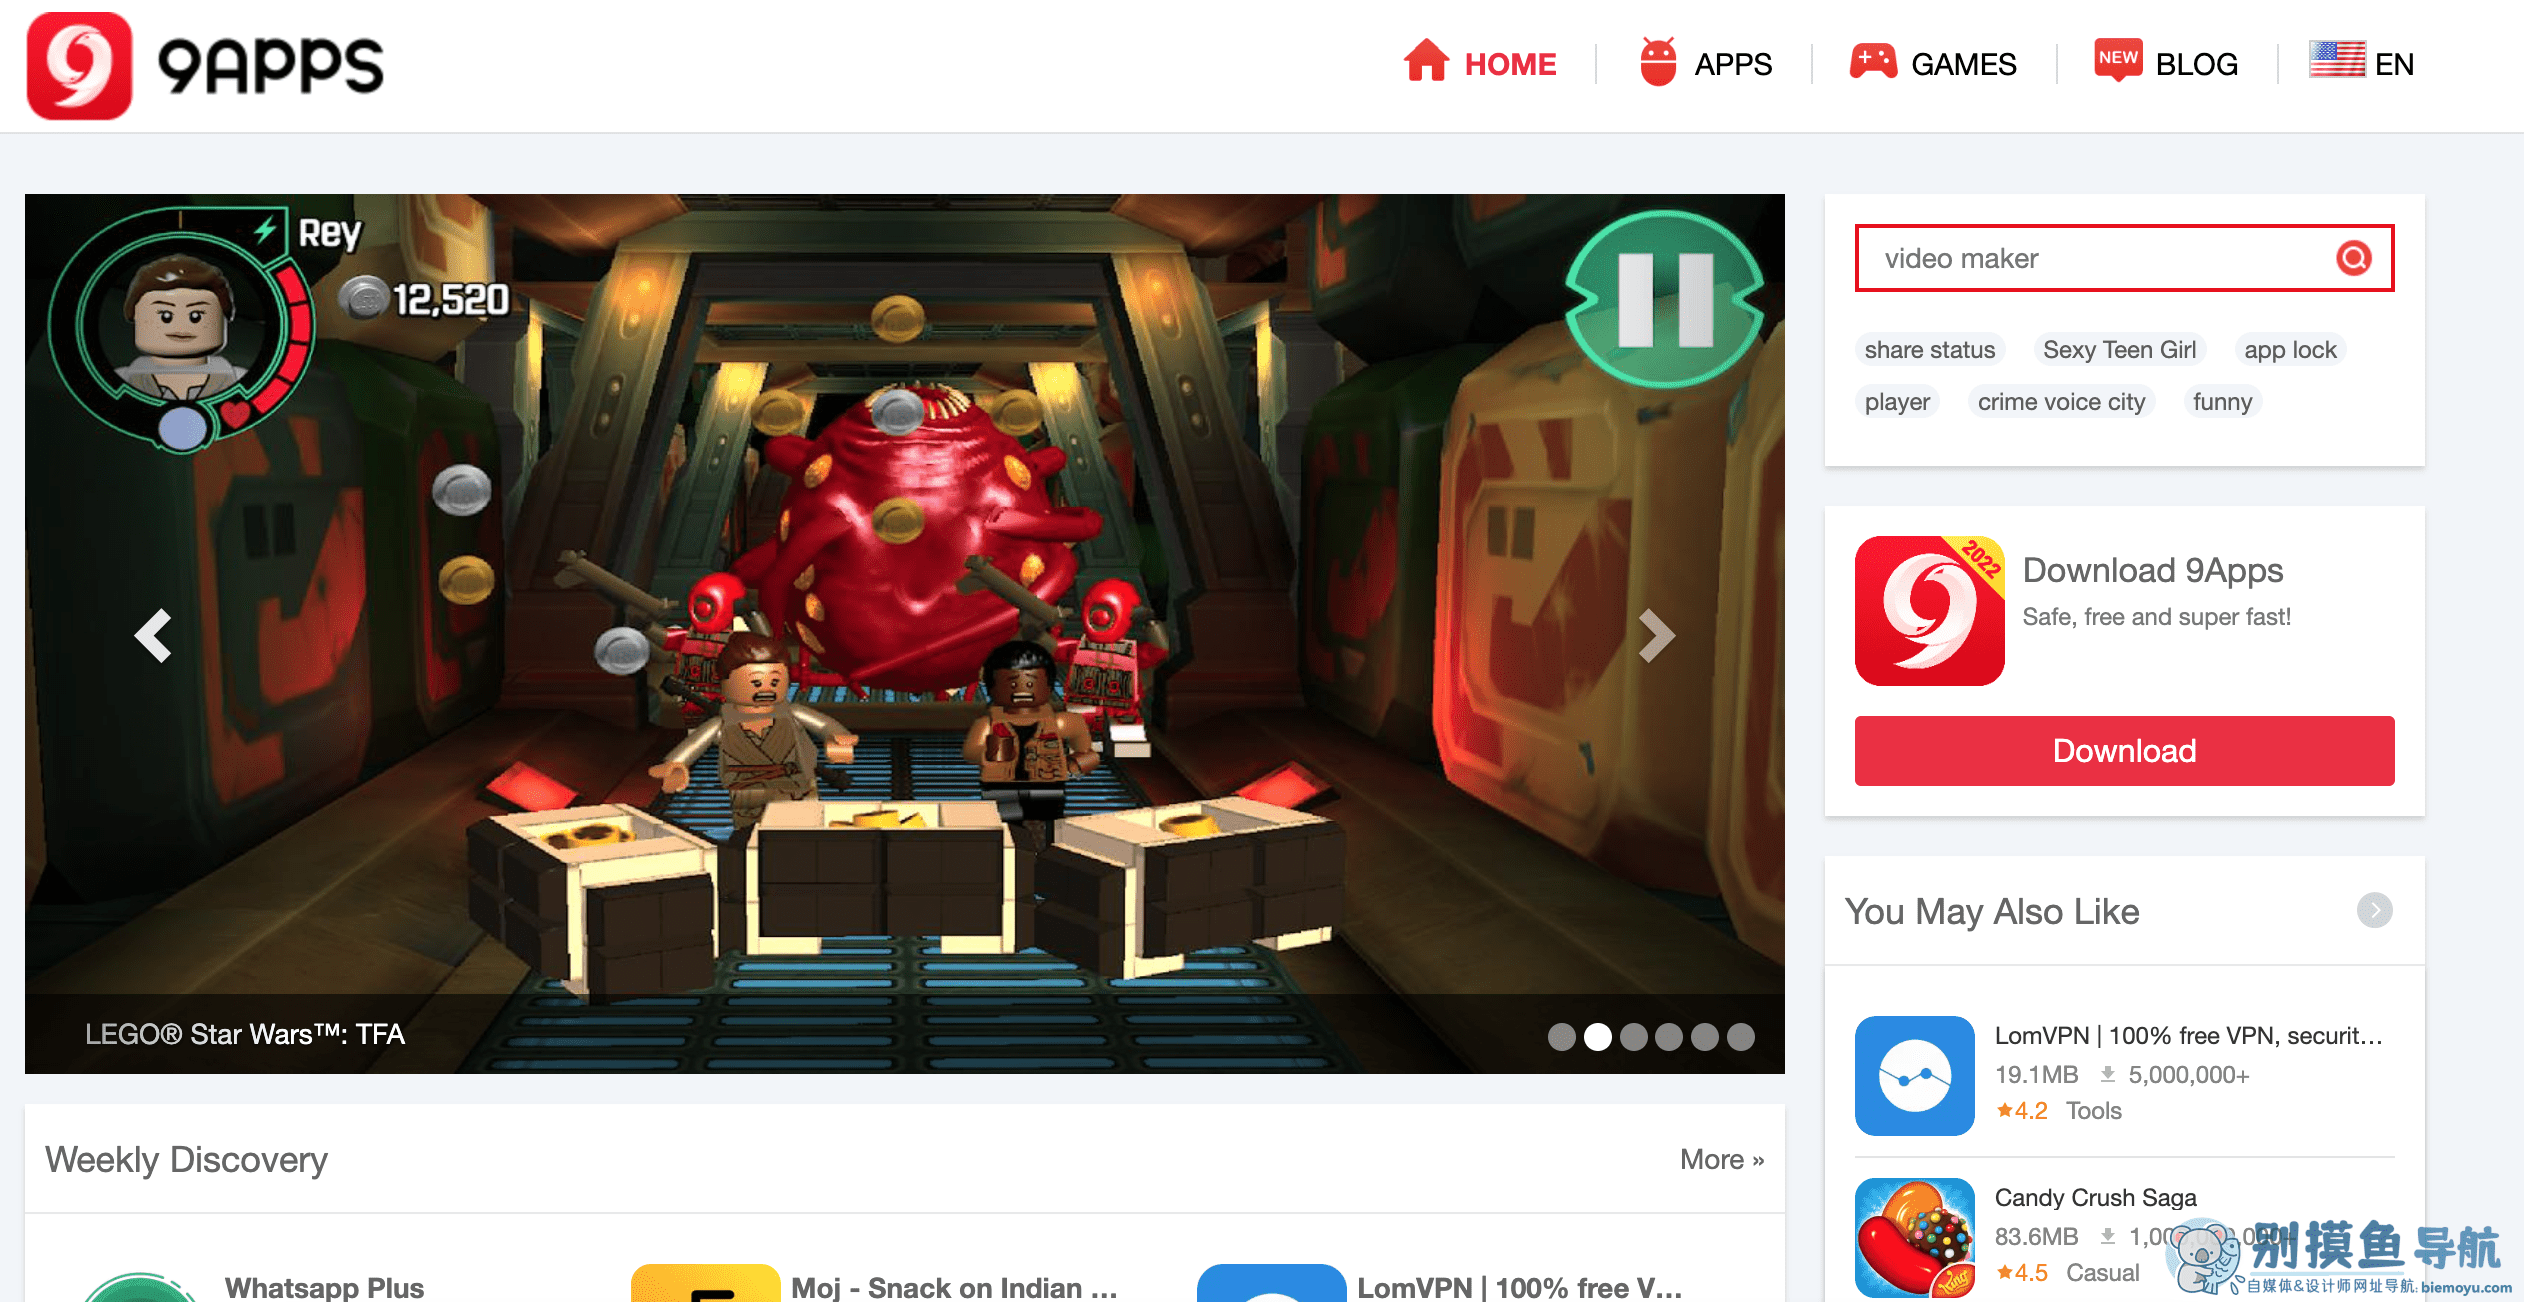This screenshot has height=1302, width=2524.
Task: Click the Download 9Apps title
Action: pyautogui.click(x=2152, y=570)
